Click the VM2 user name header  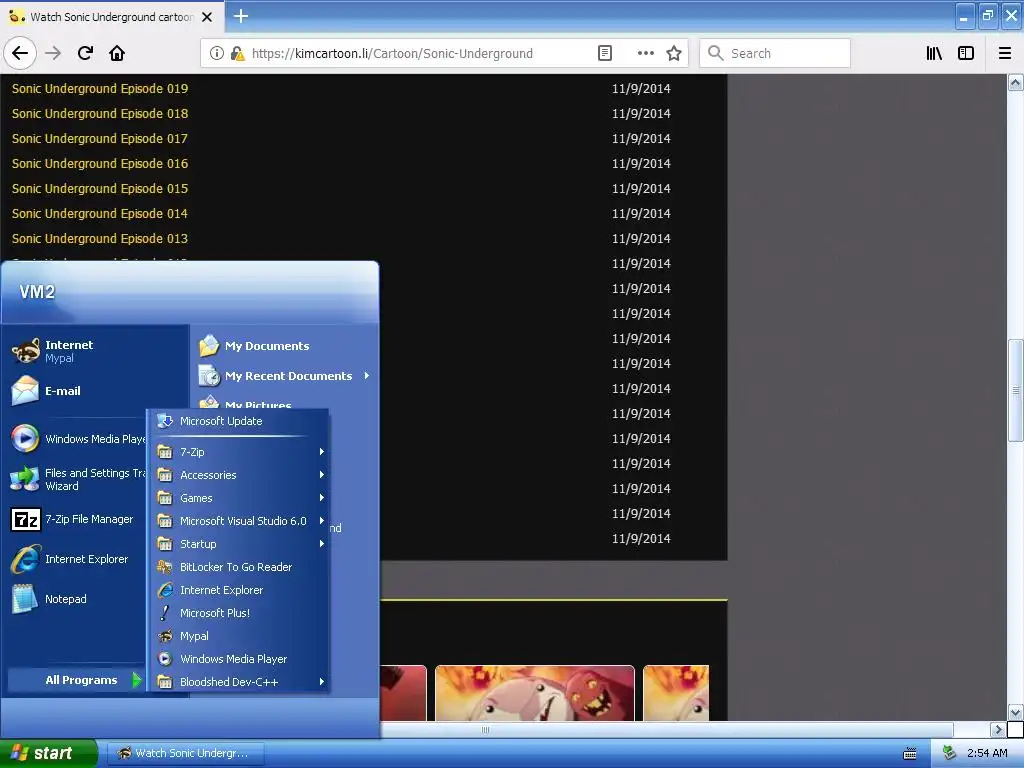[37, 292]
